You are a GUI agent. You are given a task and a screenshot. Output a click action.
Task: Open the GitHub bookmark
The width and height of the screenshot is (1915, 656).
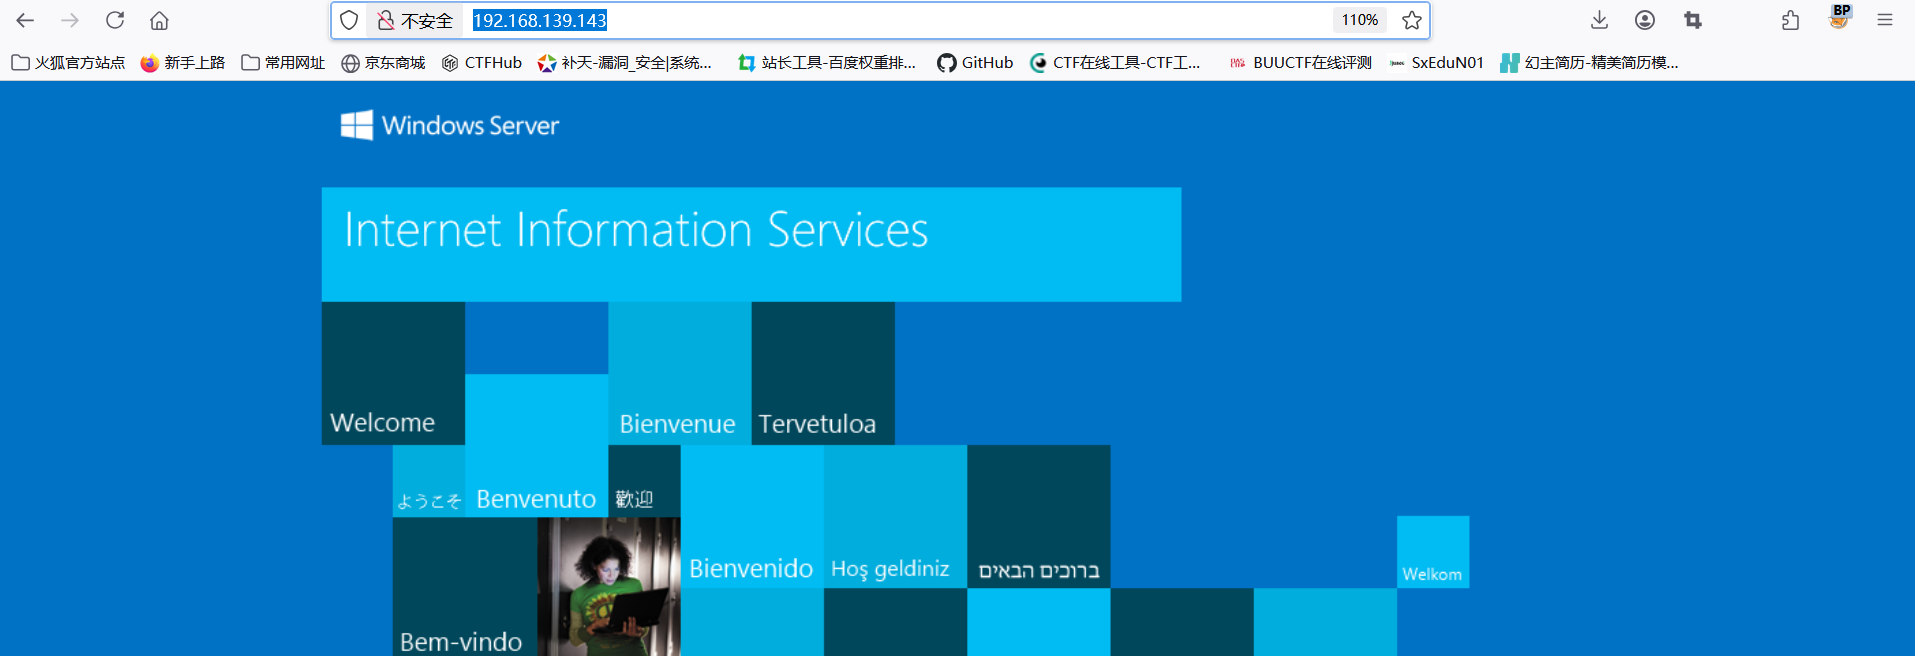pyautogui.click(x=975, y=62)
